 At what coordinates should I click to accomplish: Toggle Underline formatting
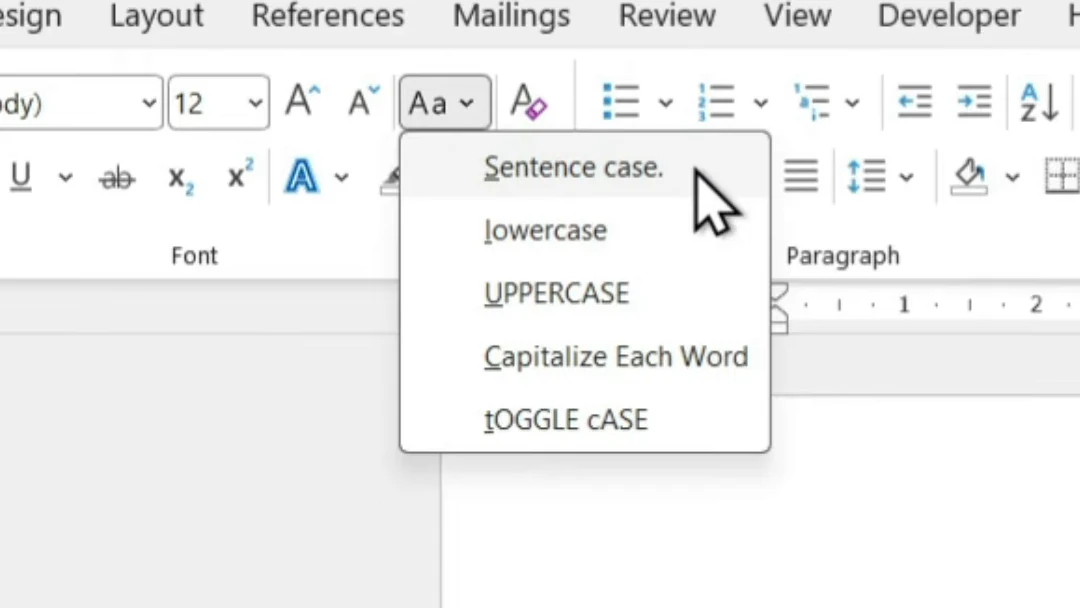[x=21, y=178]
